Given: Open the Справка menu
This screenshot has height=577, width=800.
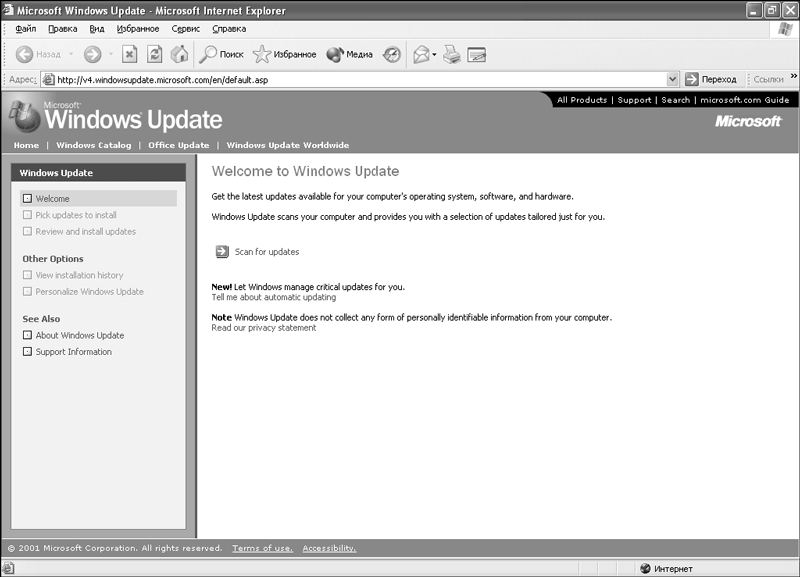Looking at the screenshot, I should 229,29.
